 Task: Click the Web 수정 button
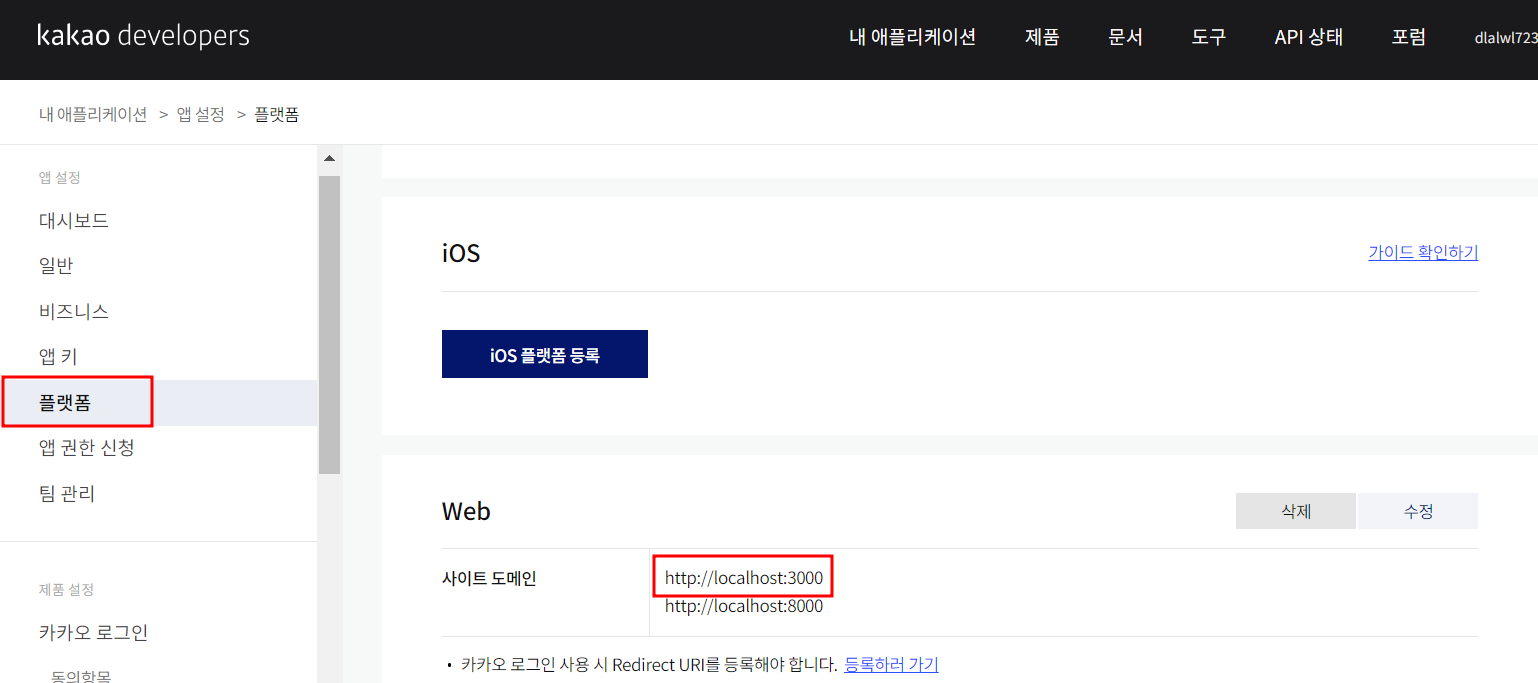click(x=1418, y=511)
